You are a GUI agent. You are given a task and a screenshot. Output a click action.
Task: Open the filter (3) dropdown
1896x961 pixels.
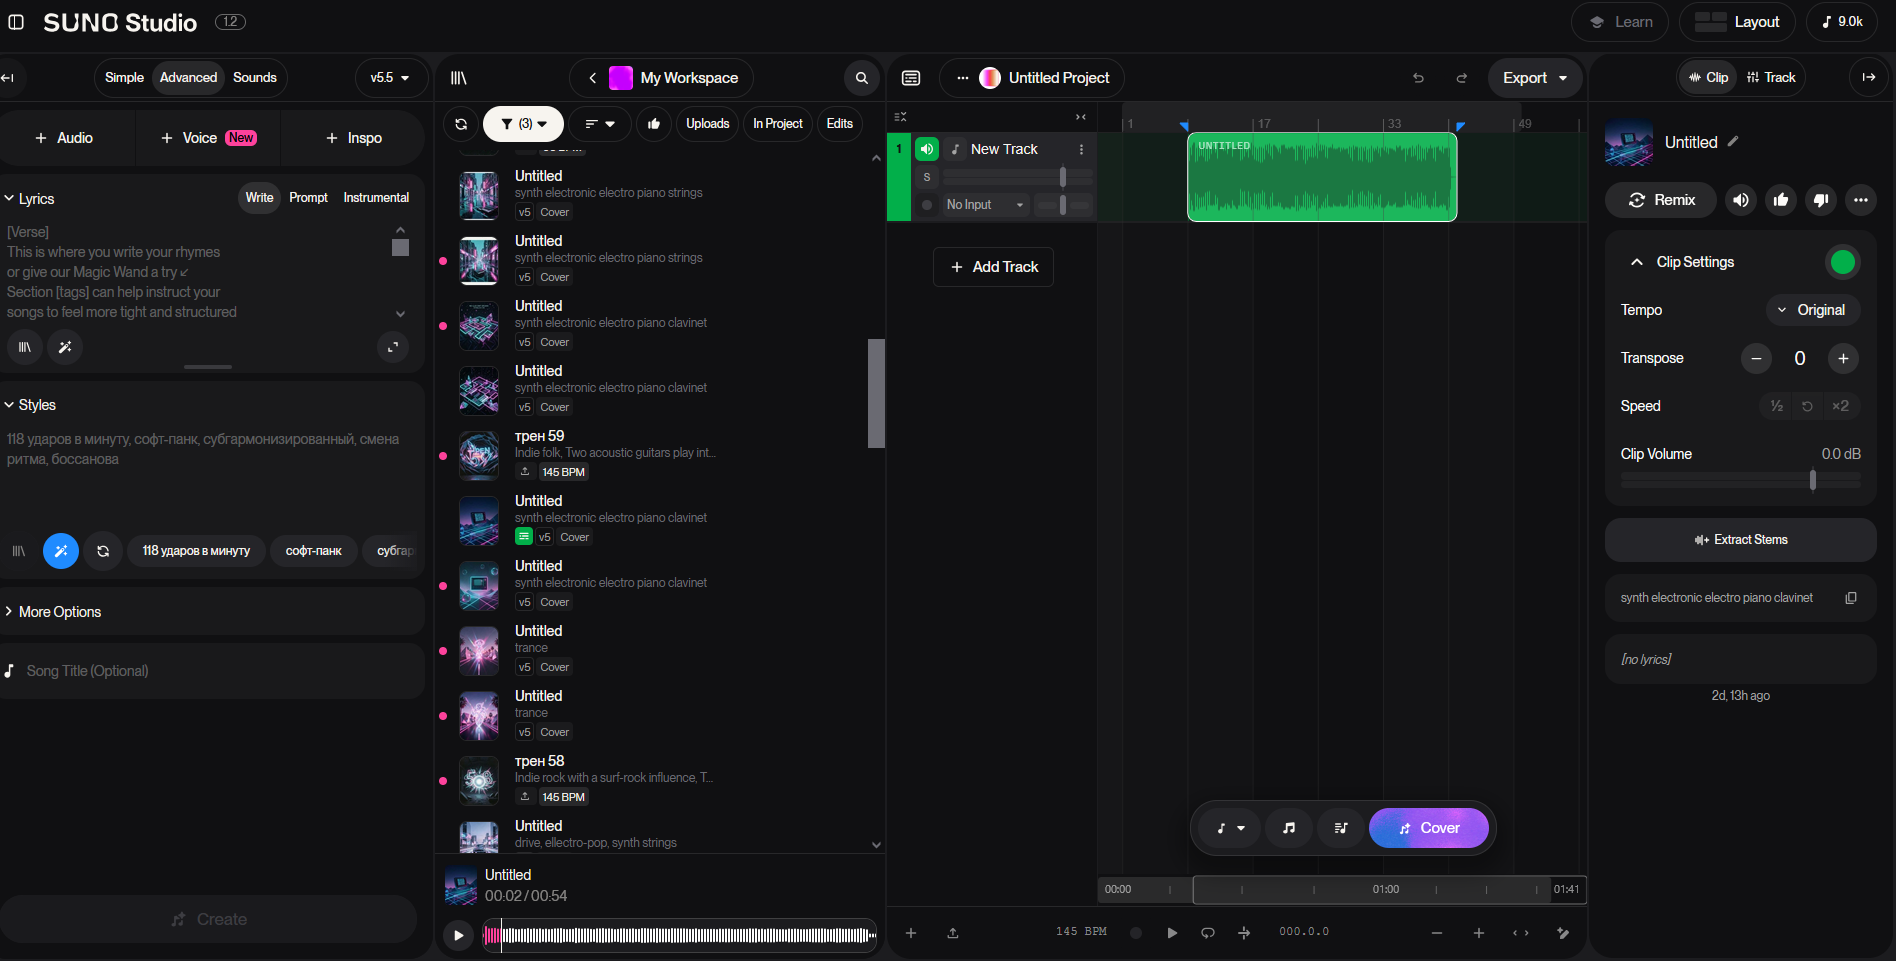tap(524, 124)
